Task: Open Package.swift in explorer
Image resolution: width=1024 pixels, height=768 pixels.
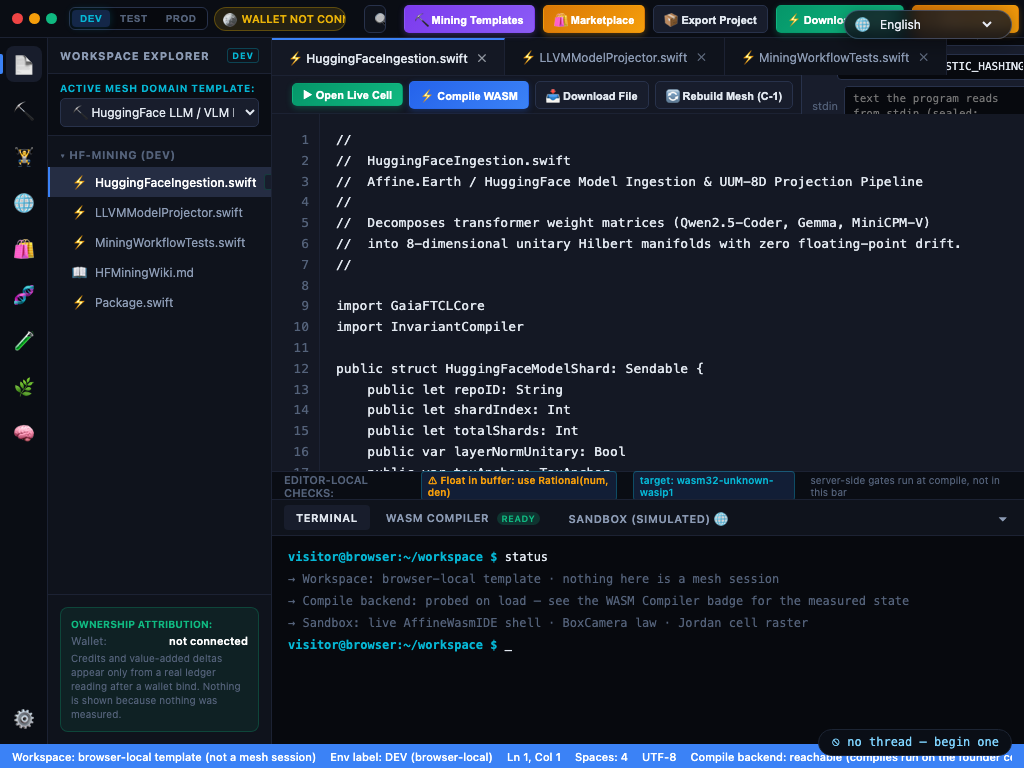Action: pyautogui.click(x=160, y=302)
